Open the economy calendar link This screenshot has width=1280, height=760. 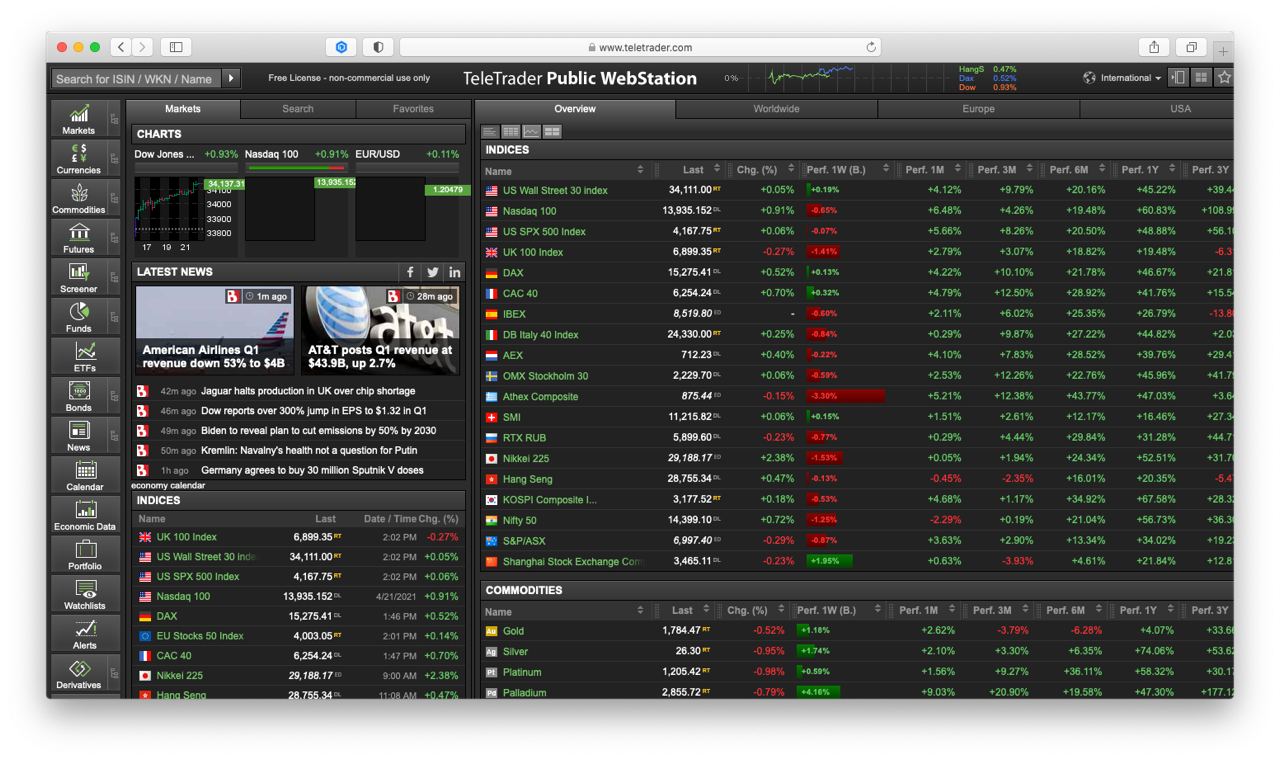pyautogui.click(x=168, y=485)
